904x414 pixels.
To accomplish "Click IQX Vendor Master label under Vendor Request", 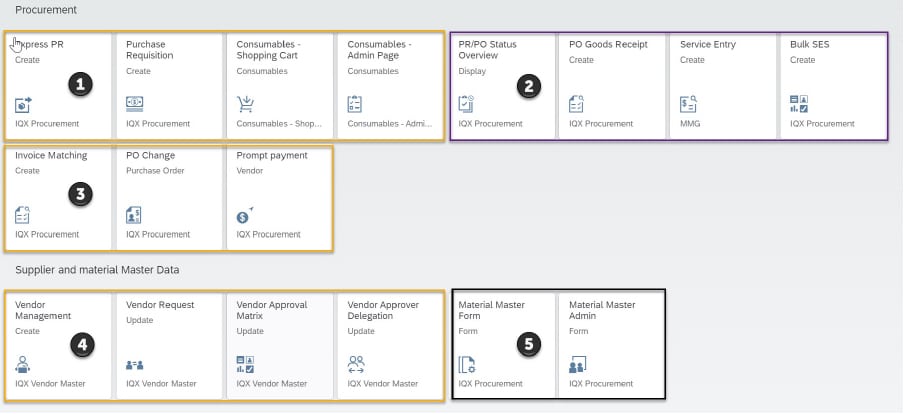I will (161, 383).
